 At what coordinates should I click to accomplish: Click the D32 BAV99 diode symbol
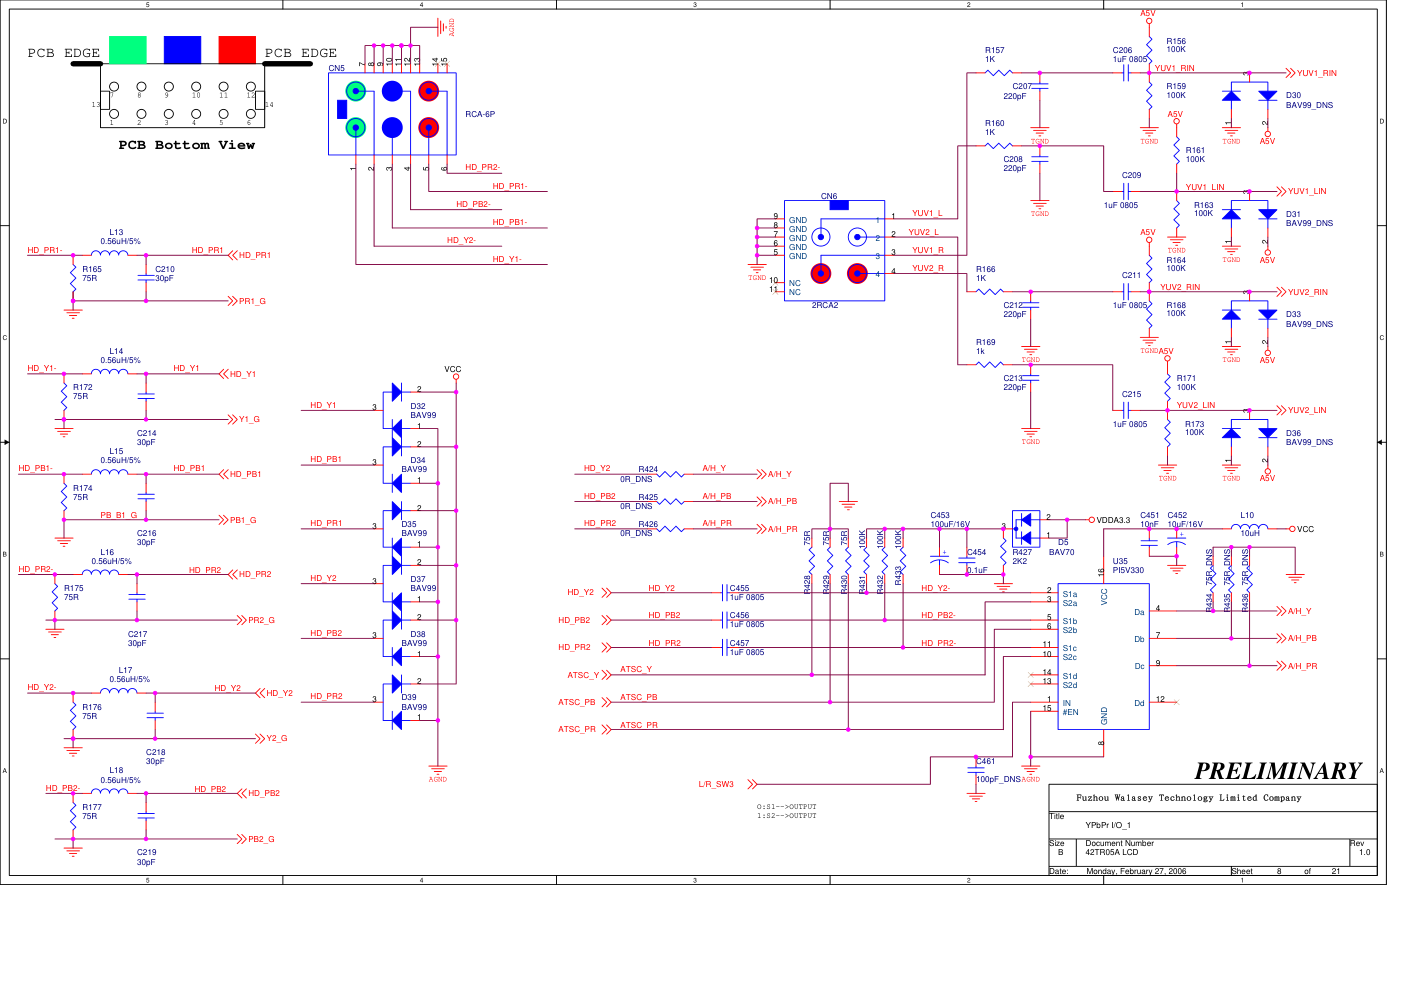tap(397, 410)
